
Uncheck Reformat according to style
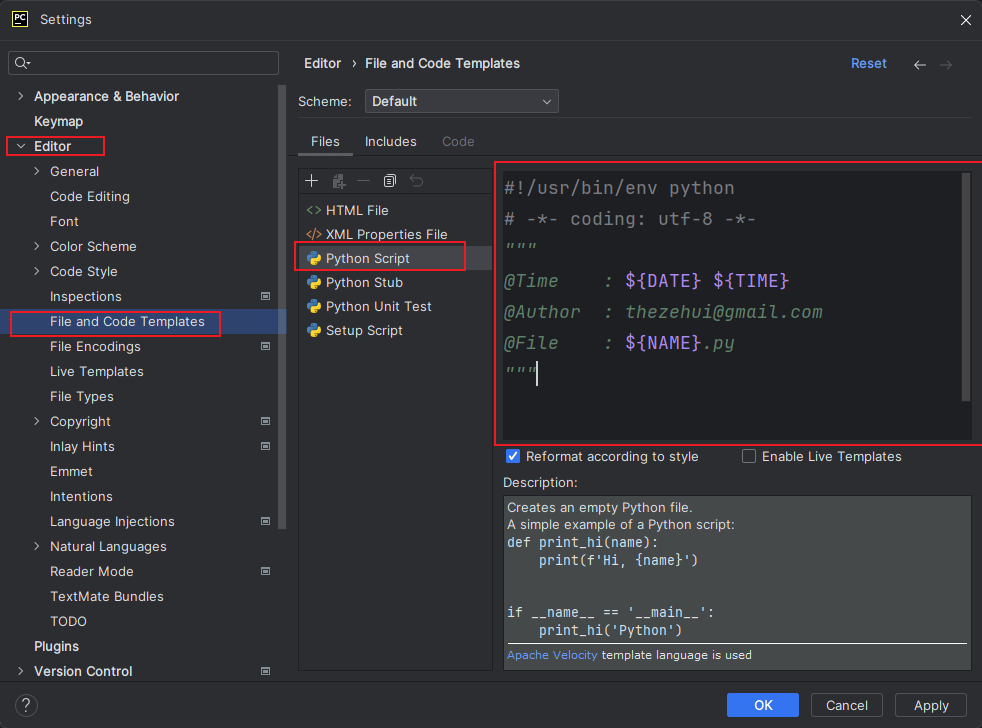[513, 457]
